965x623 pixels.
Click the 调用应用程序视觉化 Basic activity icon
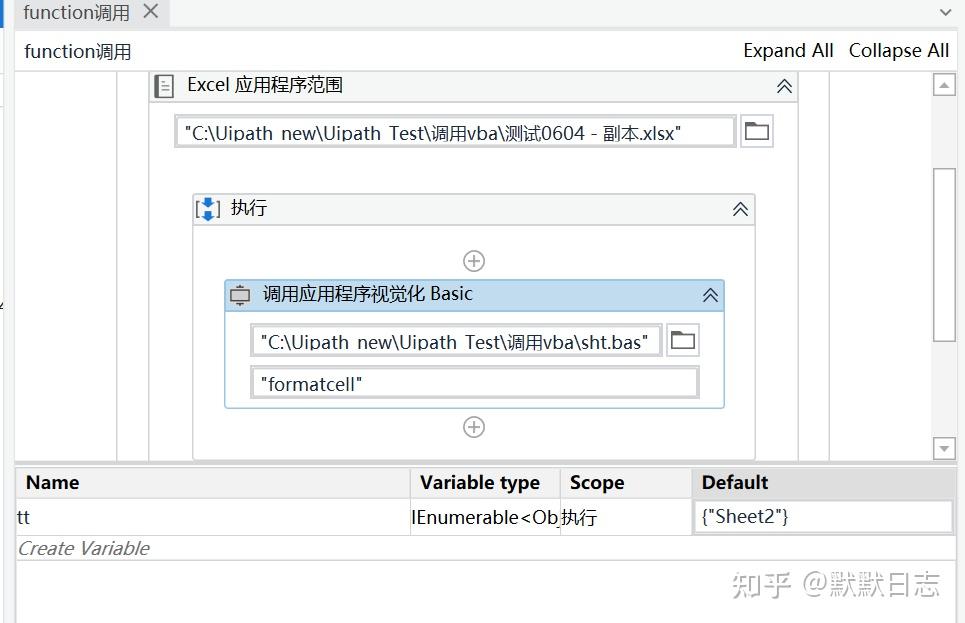pyautogui.click(x=239, y=295)
